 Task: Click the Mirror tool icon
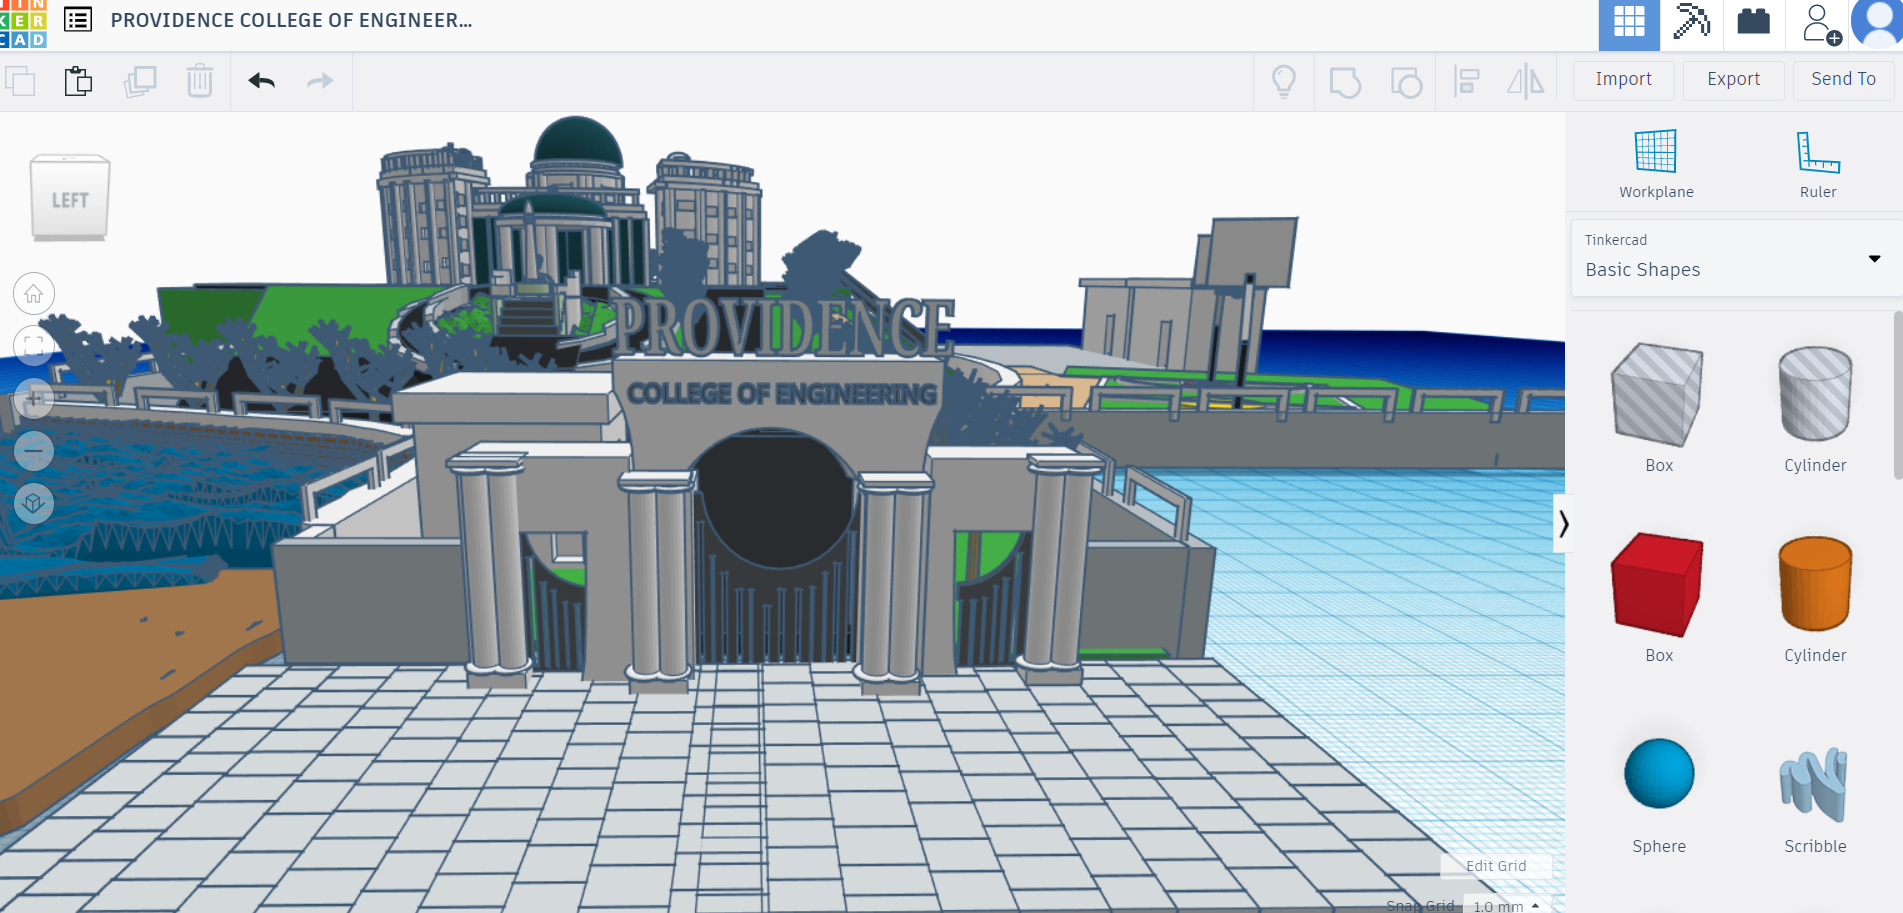1526,81
